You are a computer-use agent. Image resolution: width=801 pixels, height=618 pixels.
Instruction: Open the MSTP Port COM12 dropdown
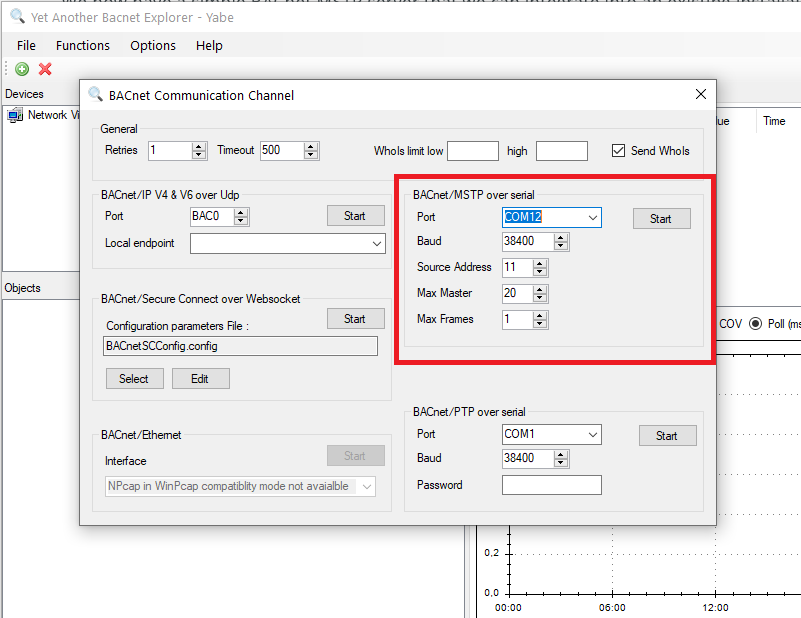click(x=593, y=218)
